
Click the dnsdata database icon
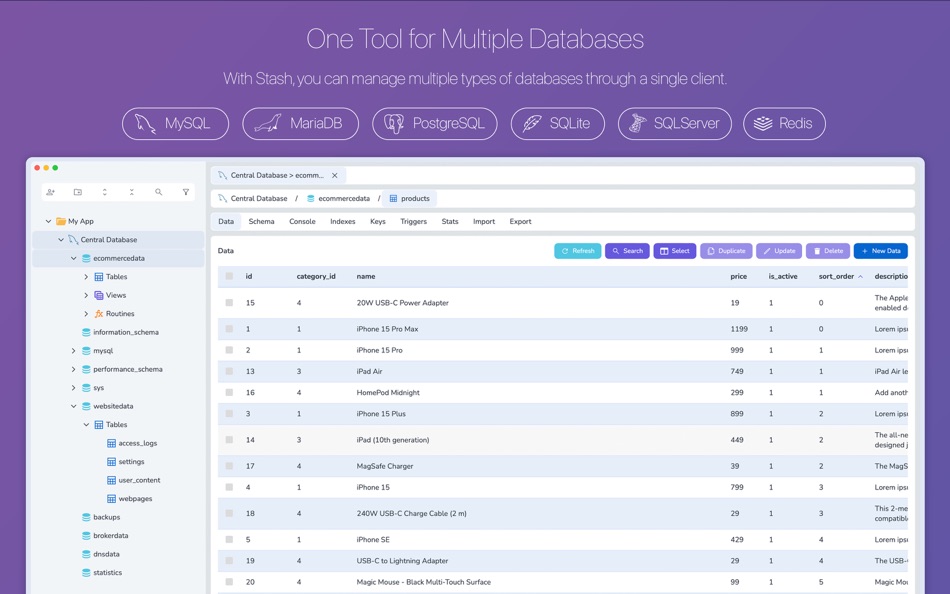(x=86, y=554)
